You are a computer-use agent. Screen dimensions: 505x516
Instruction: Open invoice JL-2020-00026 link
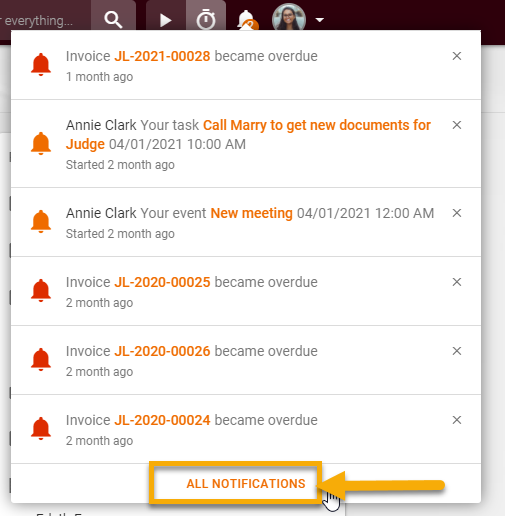pyautogui.click(x=162, y=351)
